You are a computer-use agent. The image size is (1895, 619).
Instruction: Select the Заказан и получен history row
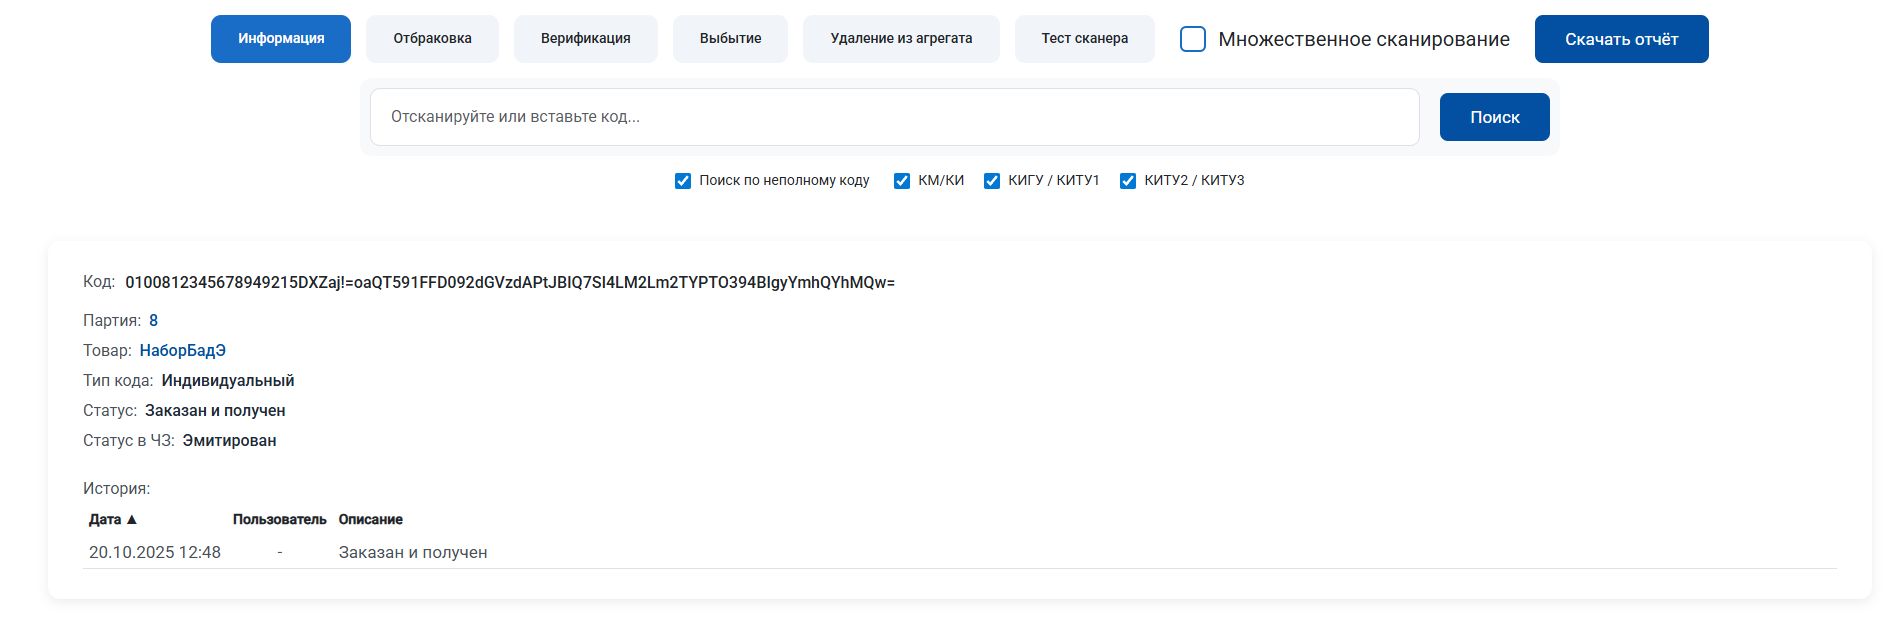412,553
